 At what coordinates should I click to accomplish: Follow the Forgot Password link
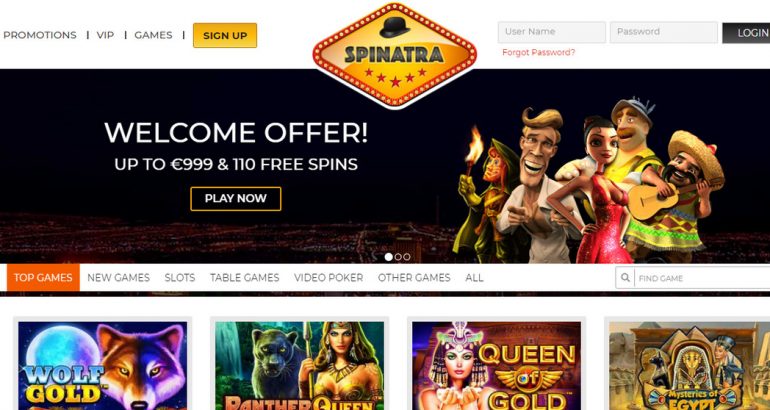(538, 53)
